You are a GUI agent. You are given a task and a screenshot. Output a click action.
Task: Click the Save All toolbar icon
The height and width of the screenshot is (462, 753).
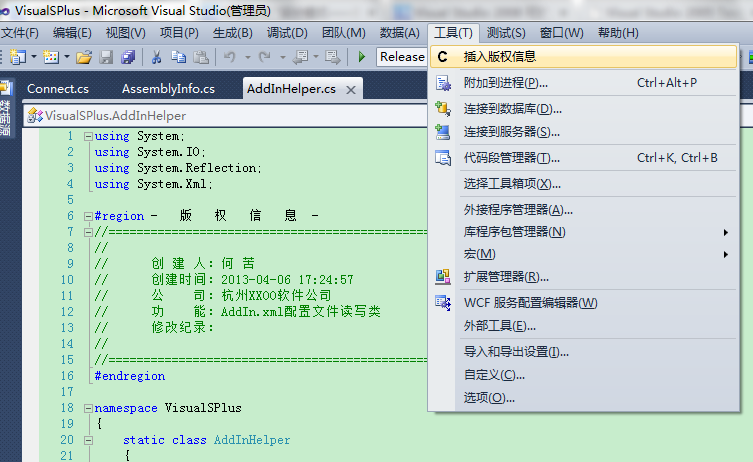pyautogui.click(x=128, y=58)
